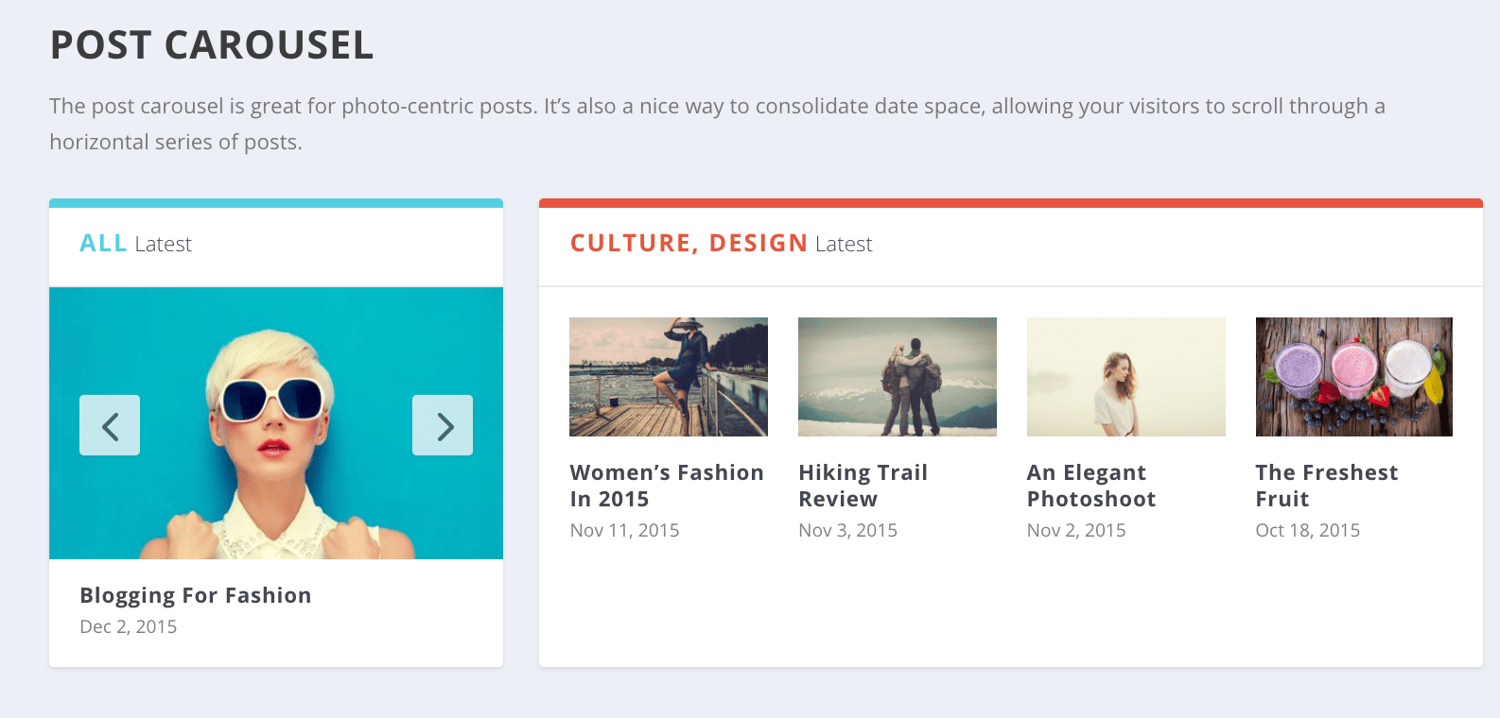Open the Hiking Trail Review post link
The image size is (1500, 718).
point(863,485)
